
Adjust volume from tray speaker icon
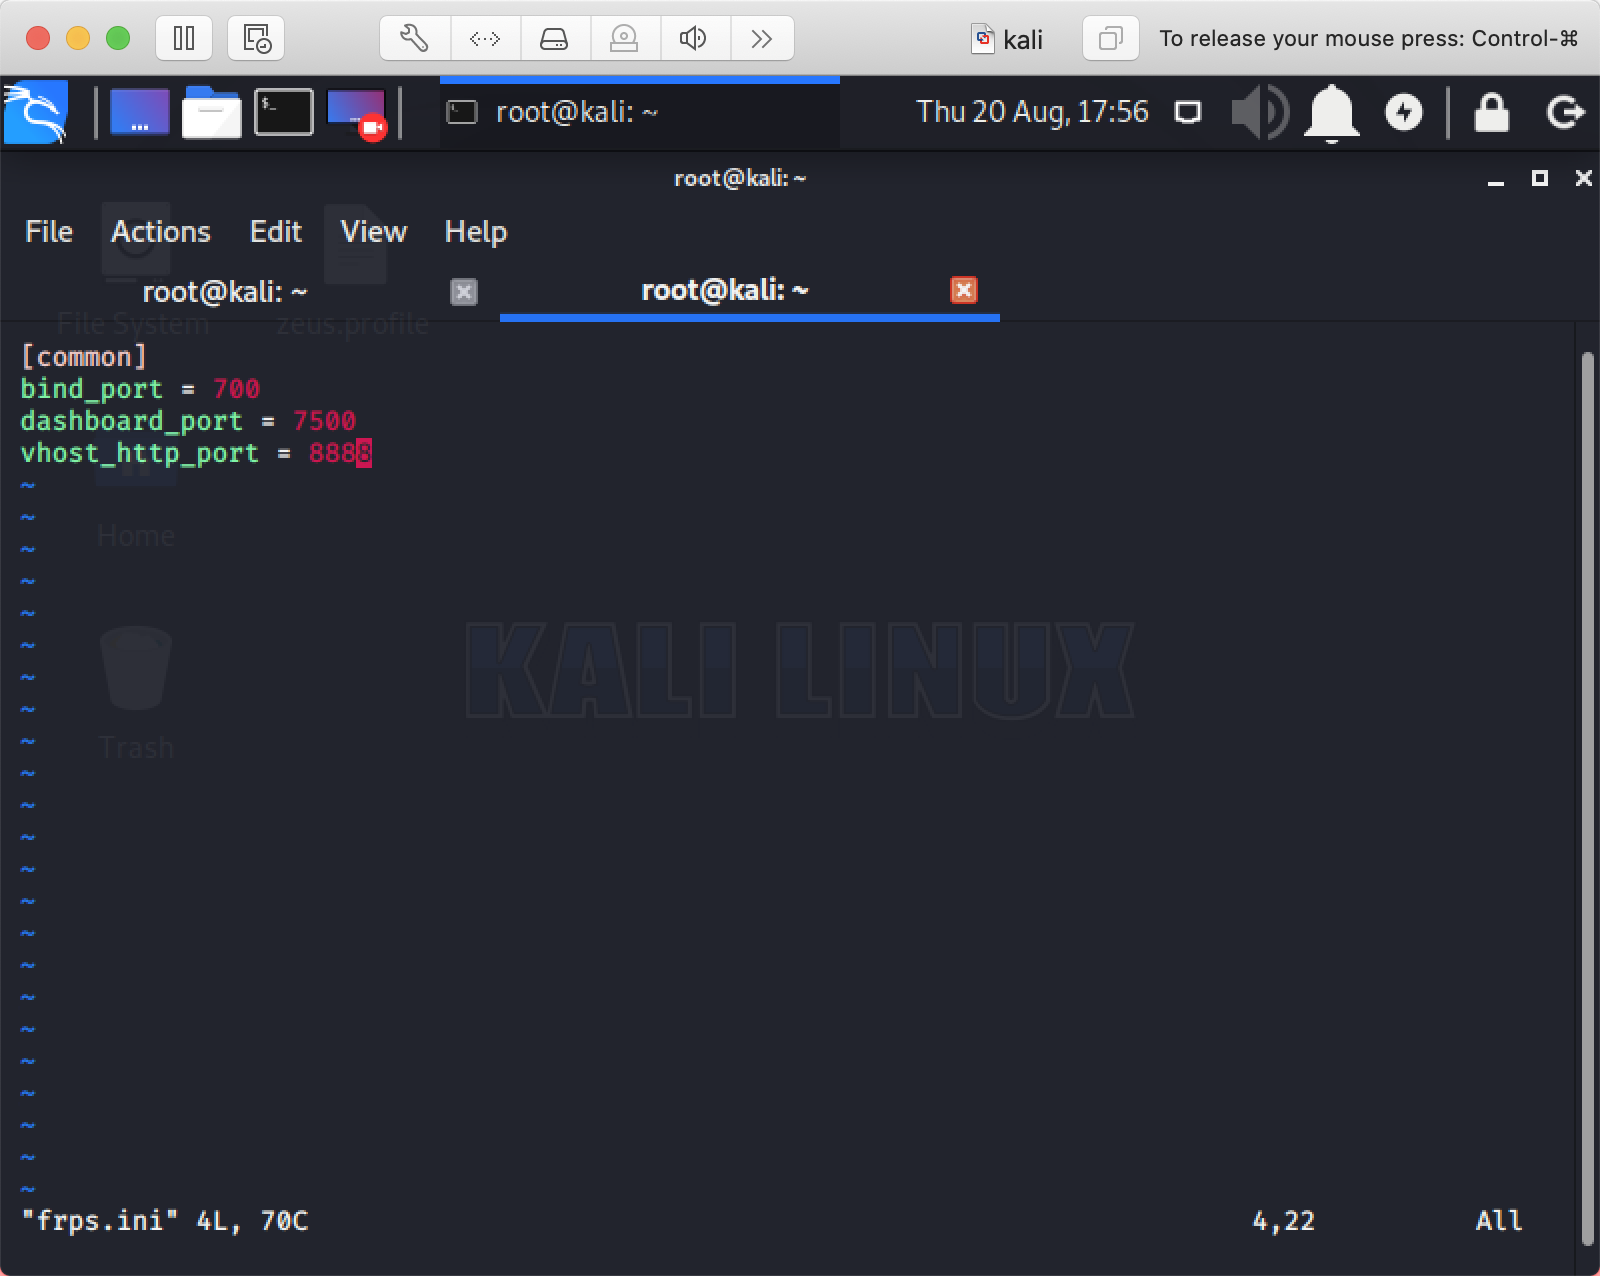coord(1260,112)
